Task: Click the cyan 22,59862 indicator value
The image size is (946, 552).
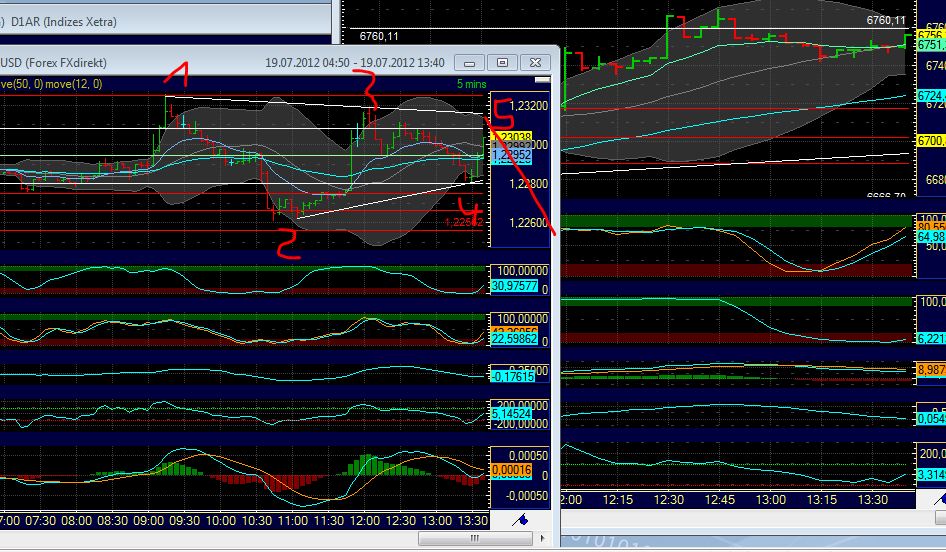Action: tap(514, 339)
